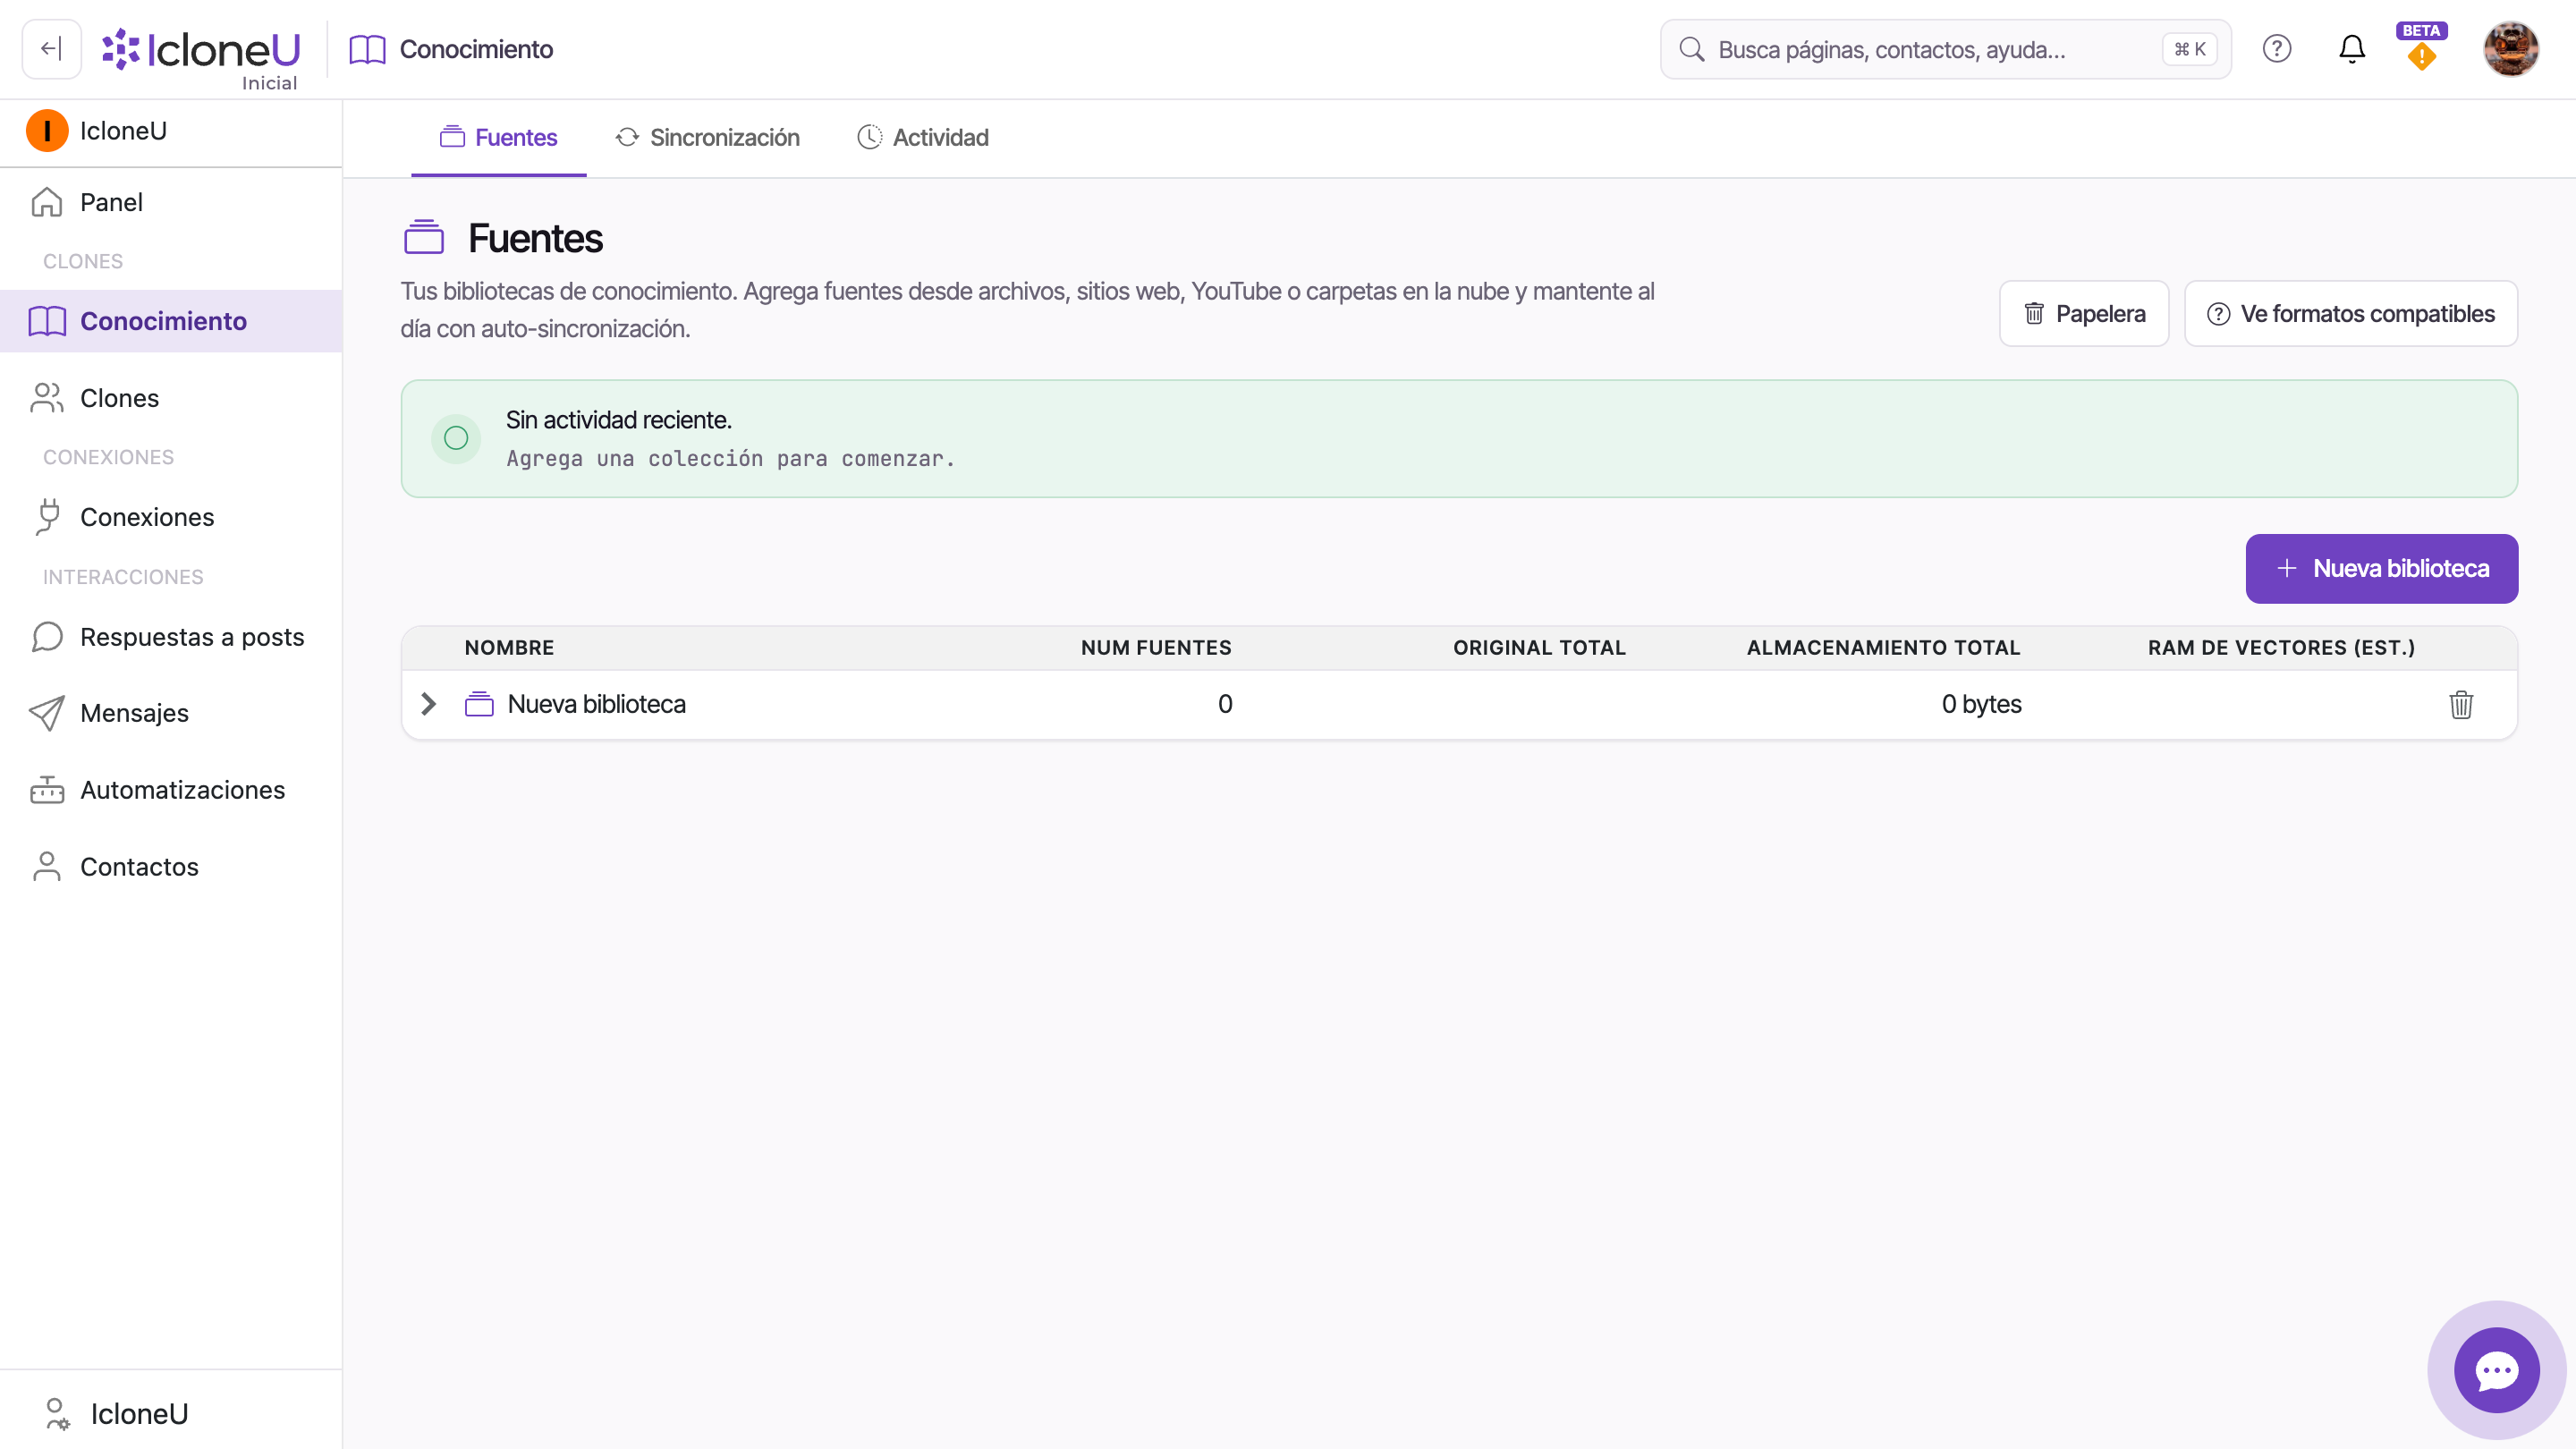Open Automatizaciones in the sidebar
This screenshot has height=1449, width=2576.
coord(171,790)
